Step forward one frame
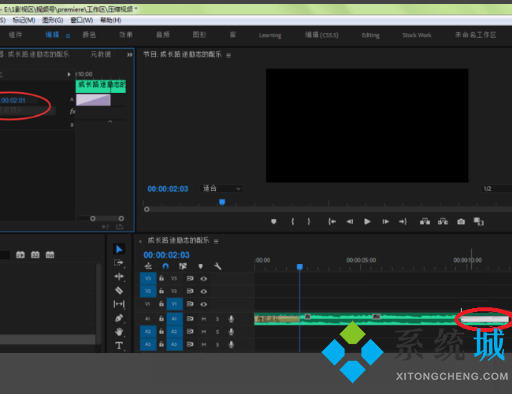This screenshot has height=394, width=513. click(x=385, y=221)
